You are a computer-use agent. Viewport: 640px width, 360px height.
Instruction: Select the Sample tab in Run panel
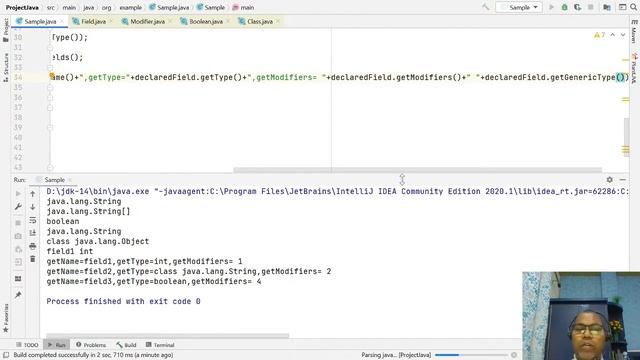click(x=54, y=180)
